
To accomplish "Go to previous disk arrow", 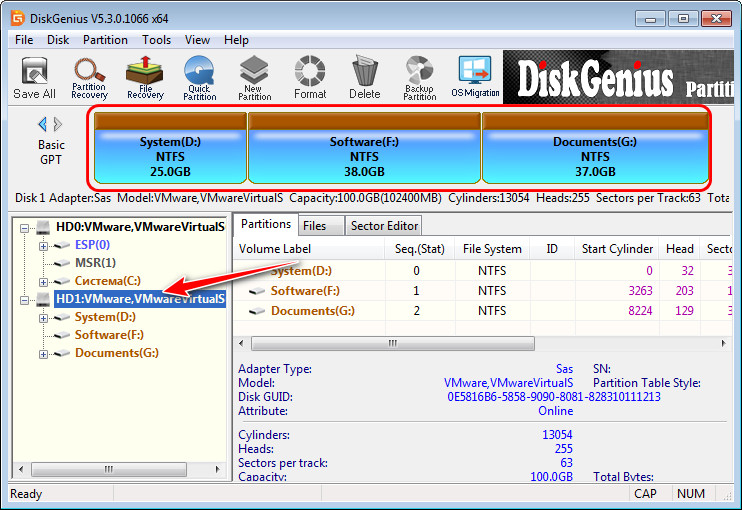I will click(x=43, y=124).
